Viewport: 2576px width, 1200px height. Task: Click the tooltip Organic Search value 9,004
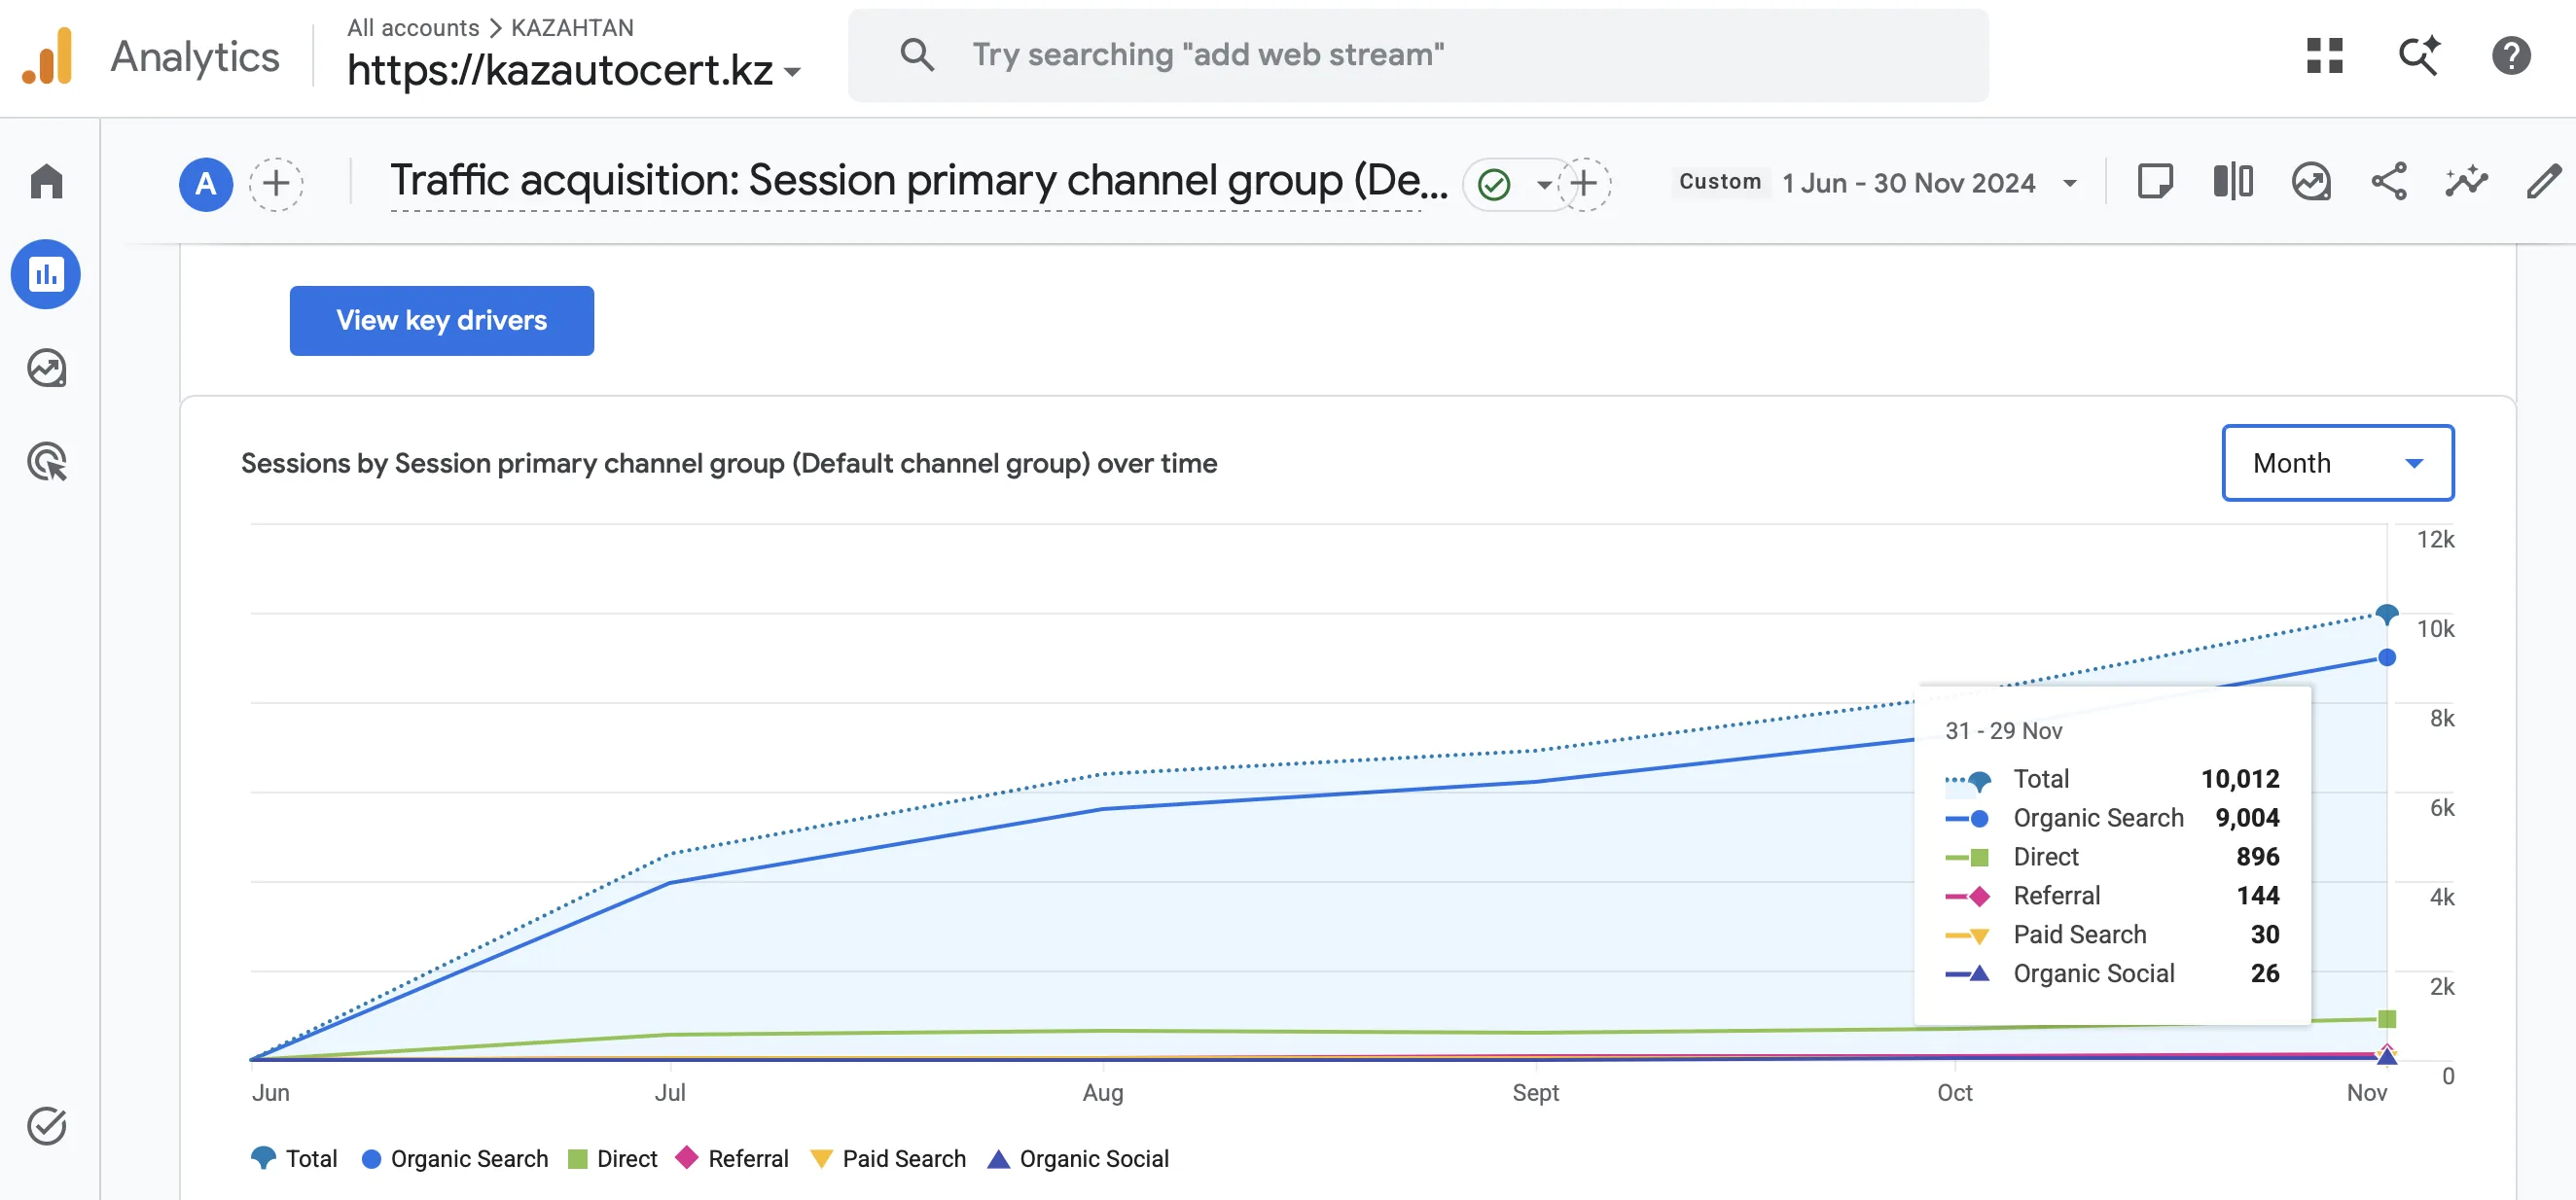pyautogui.click(x=2247, y=818)
